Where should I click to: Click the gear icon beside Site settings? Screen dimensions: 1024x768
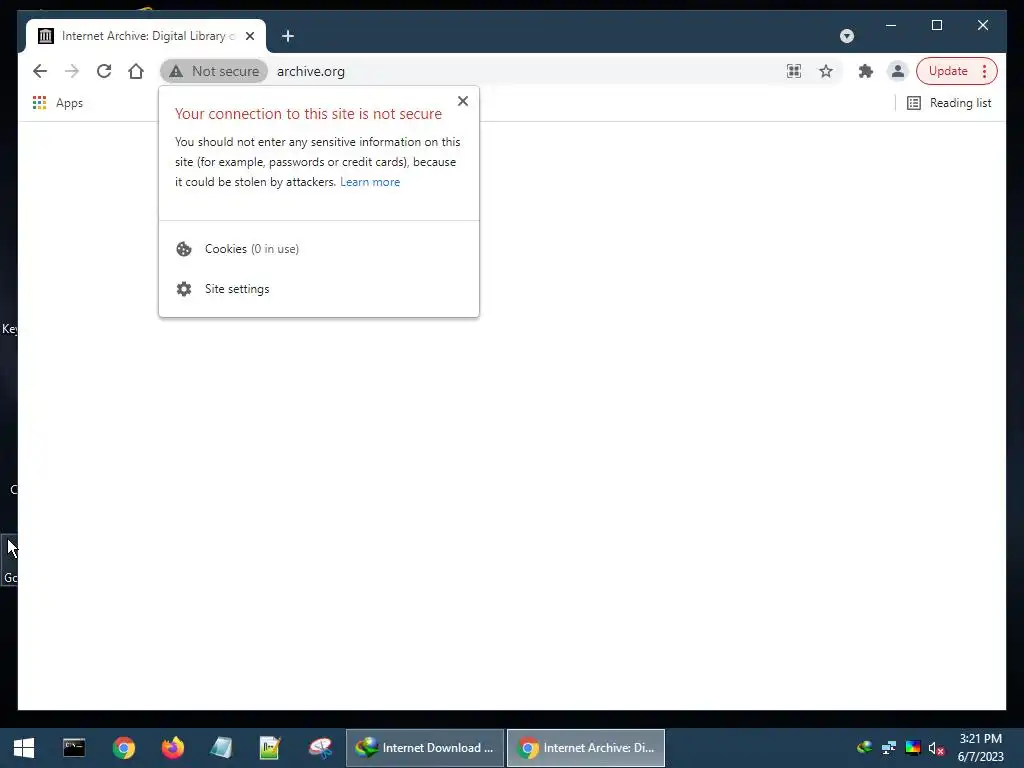pyautogui.click(x=184, y=289)
